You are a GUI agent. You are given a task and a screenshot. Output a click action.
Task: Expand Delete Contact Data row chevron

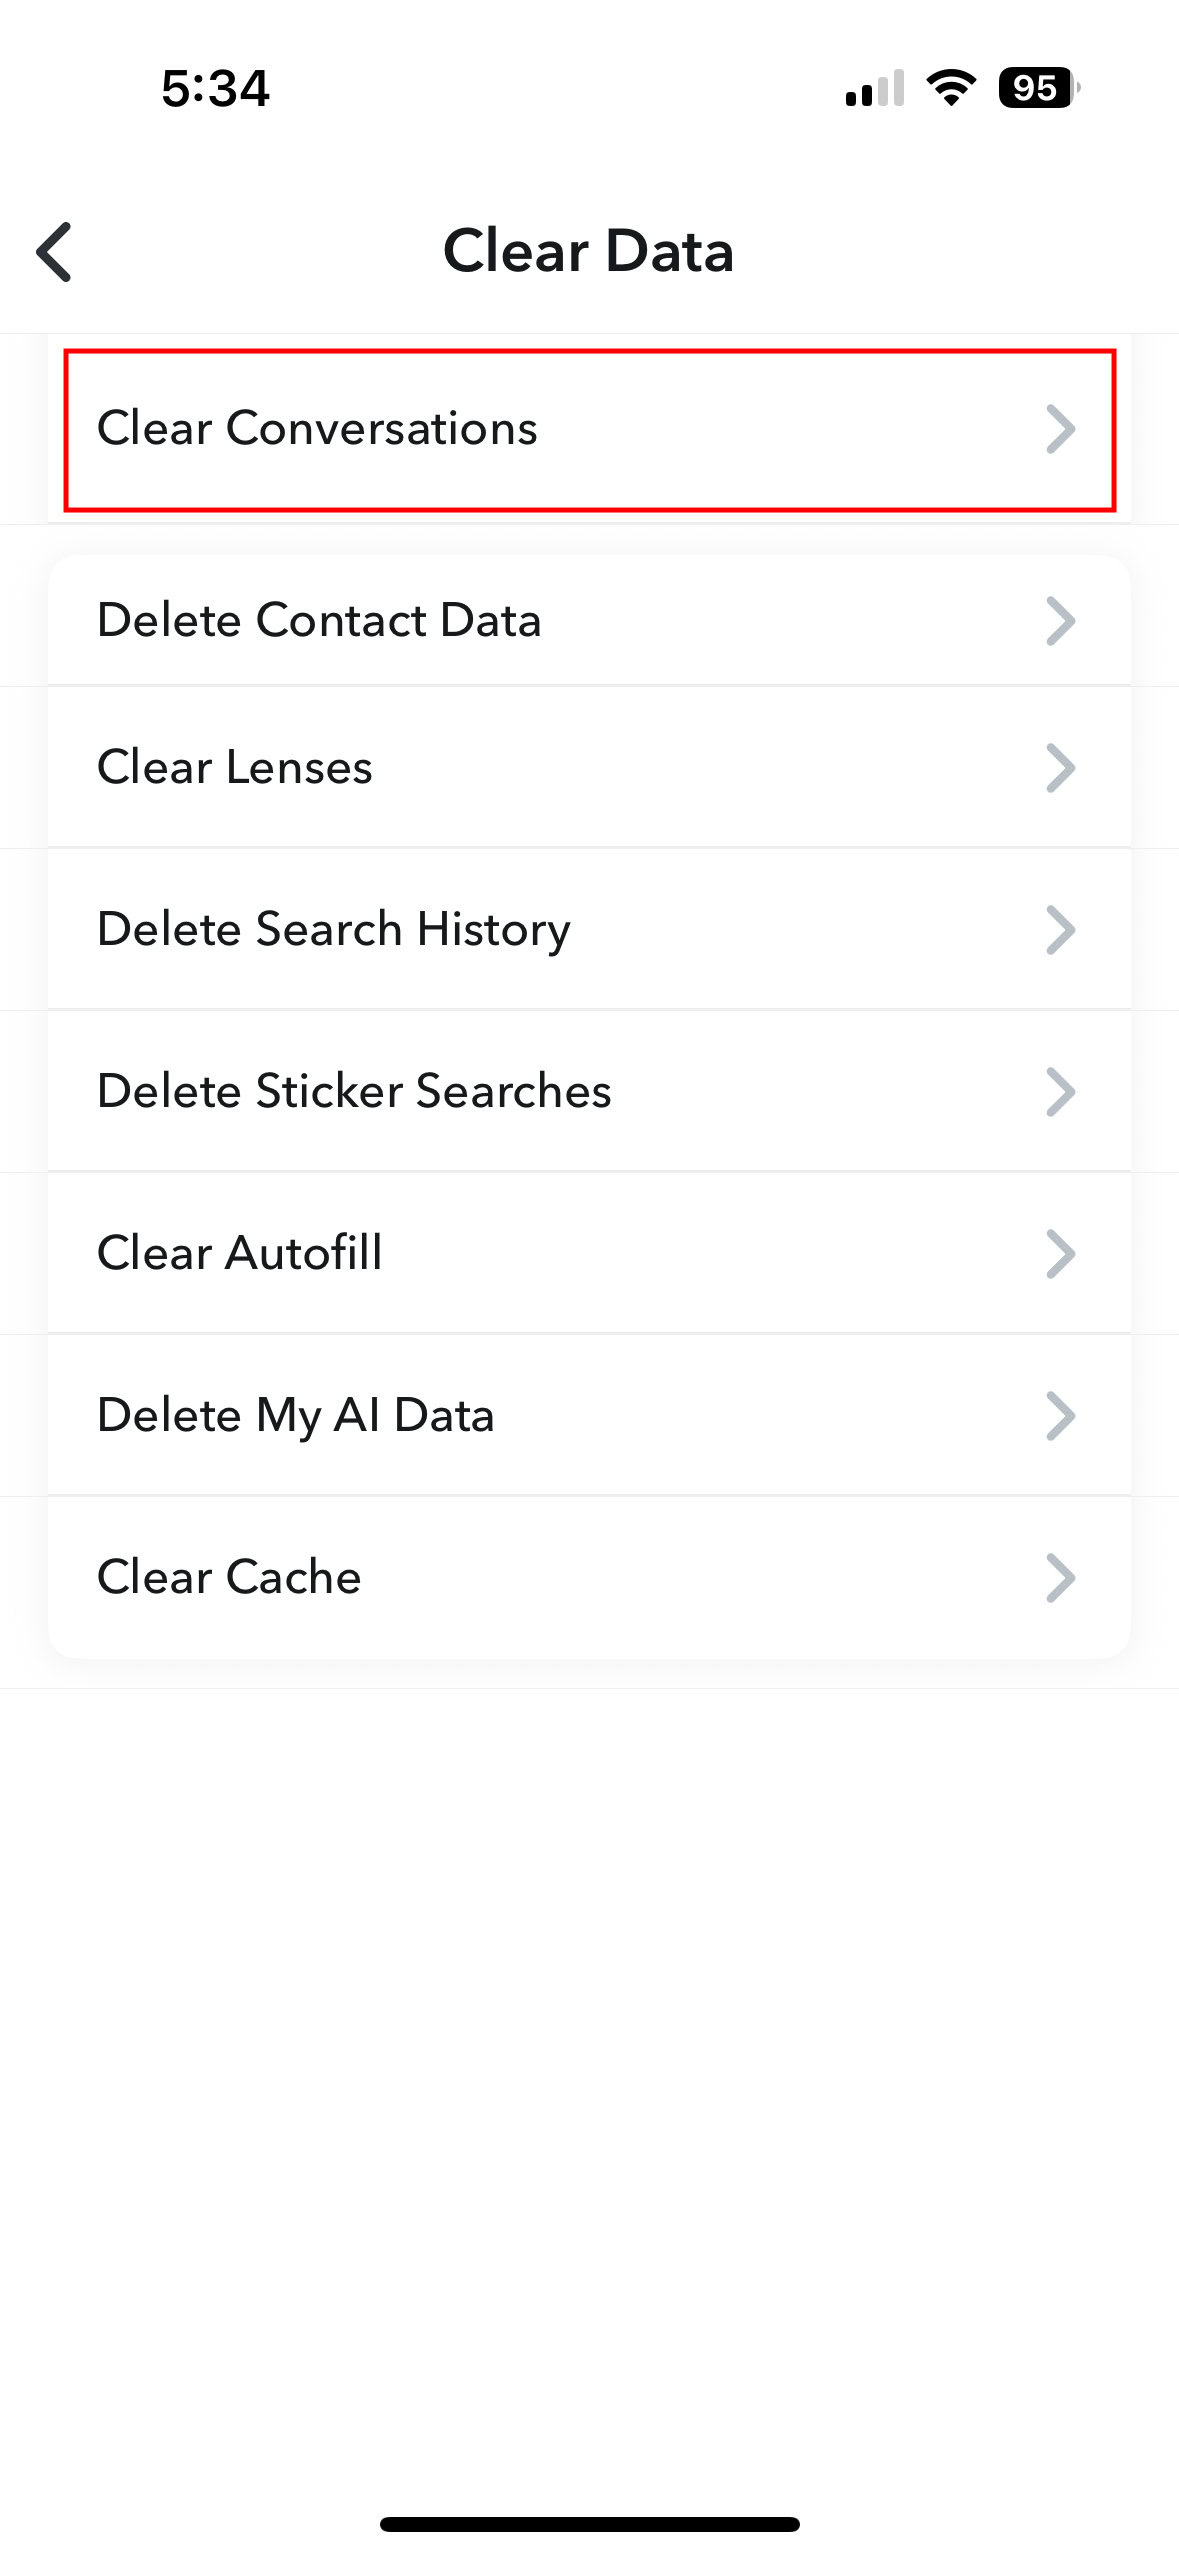[x=1062, y=620]
